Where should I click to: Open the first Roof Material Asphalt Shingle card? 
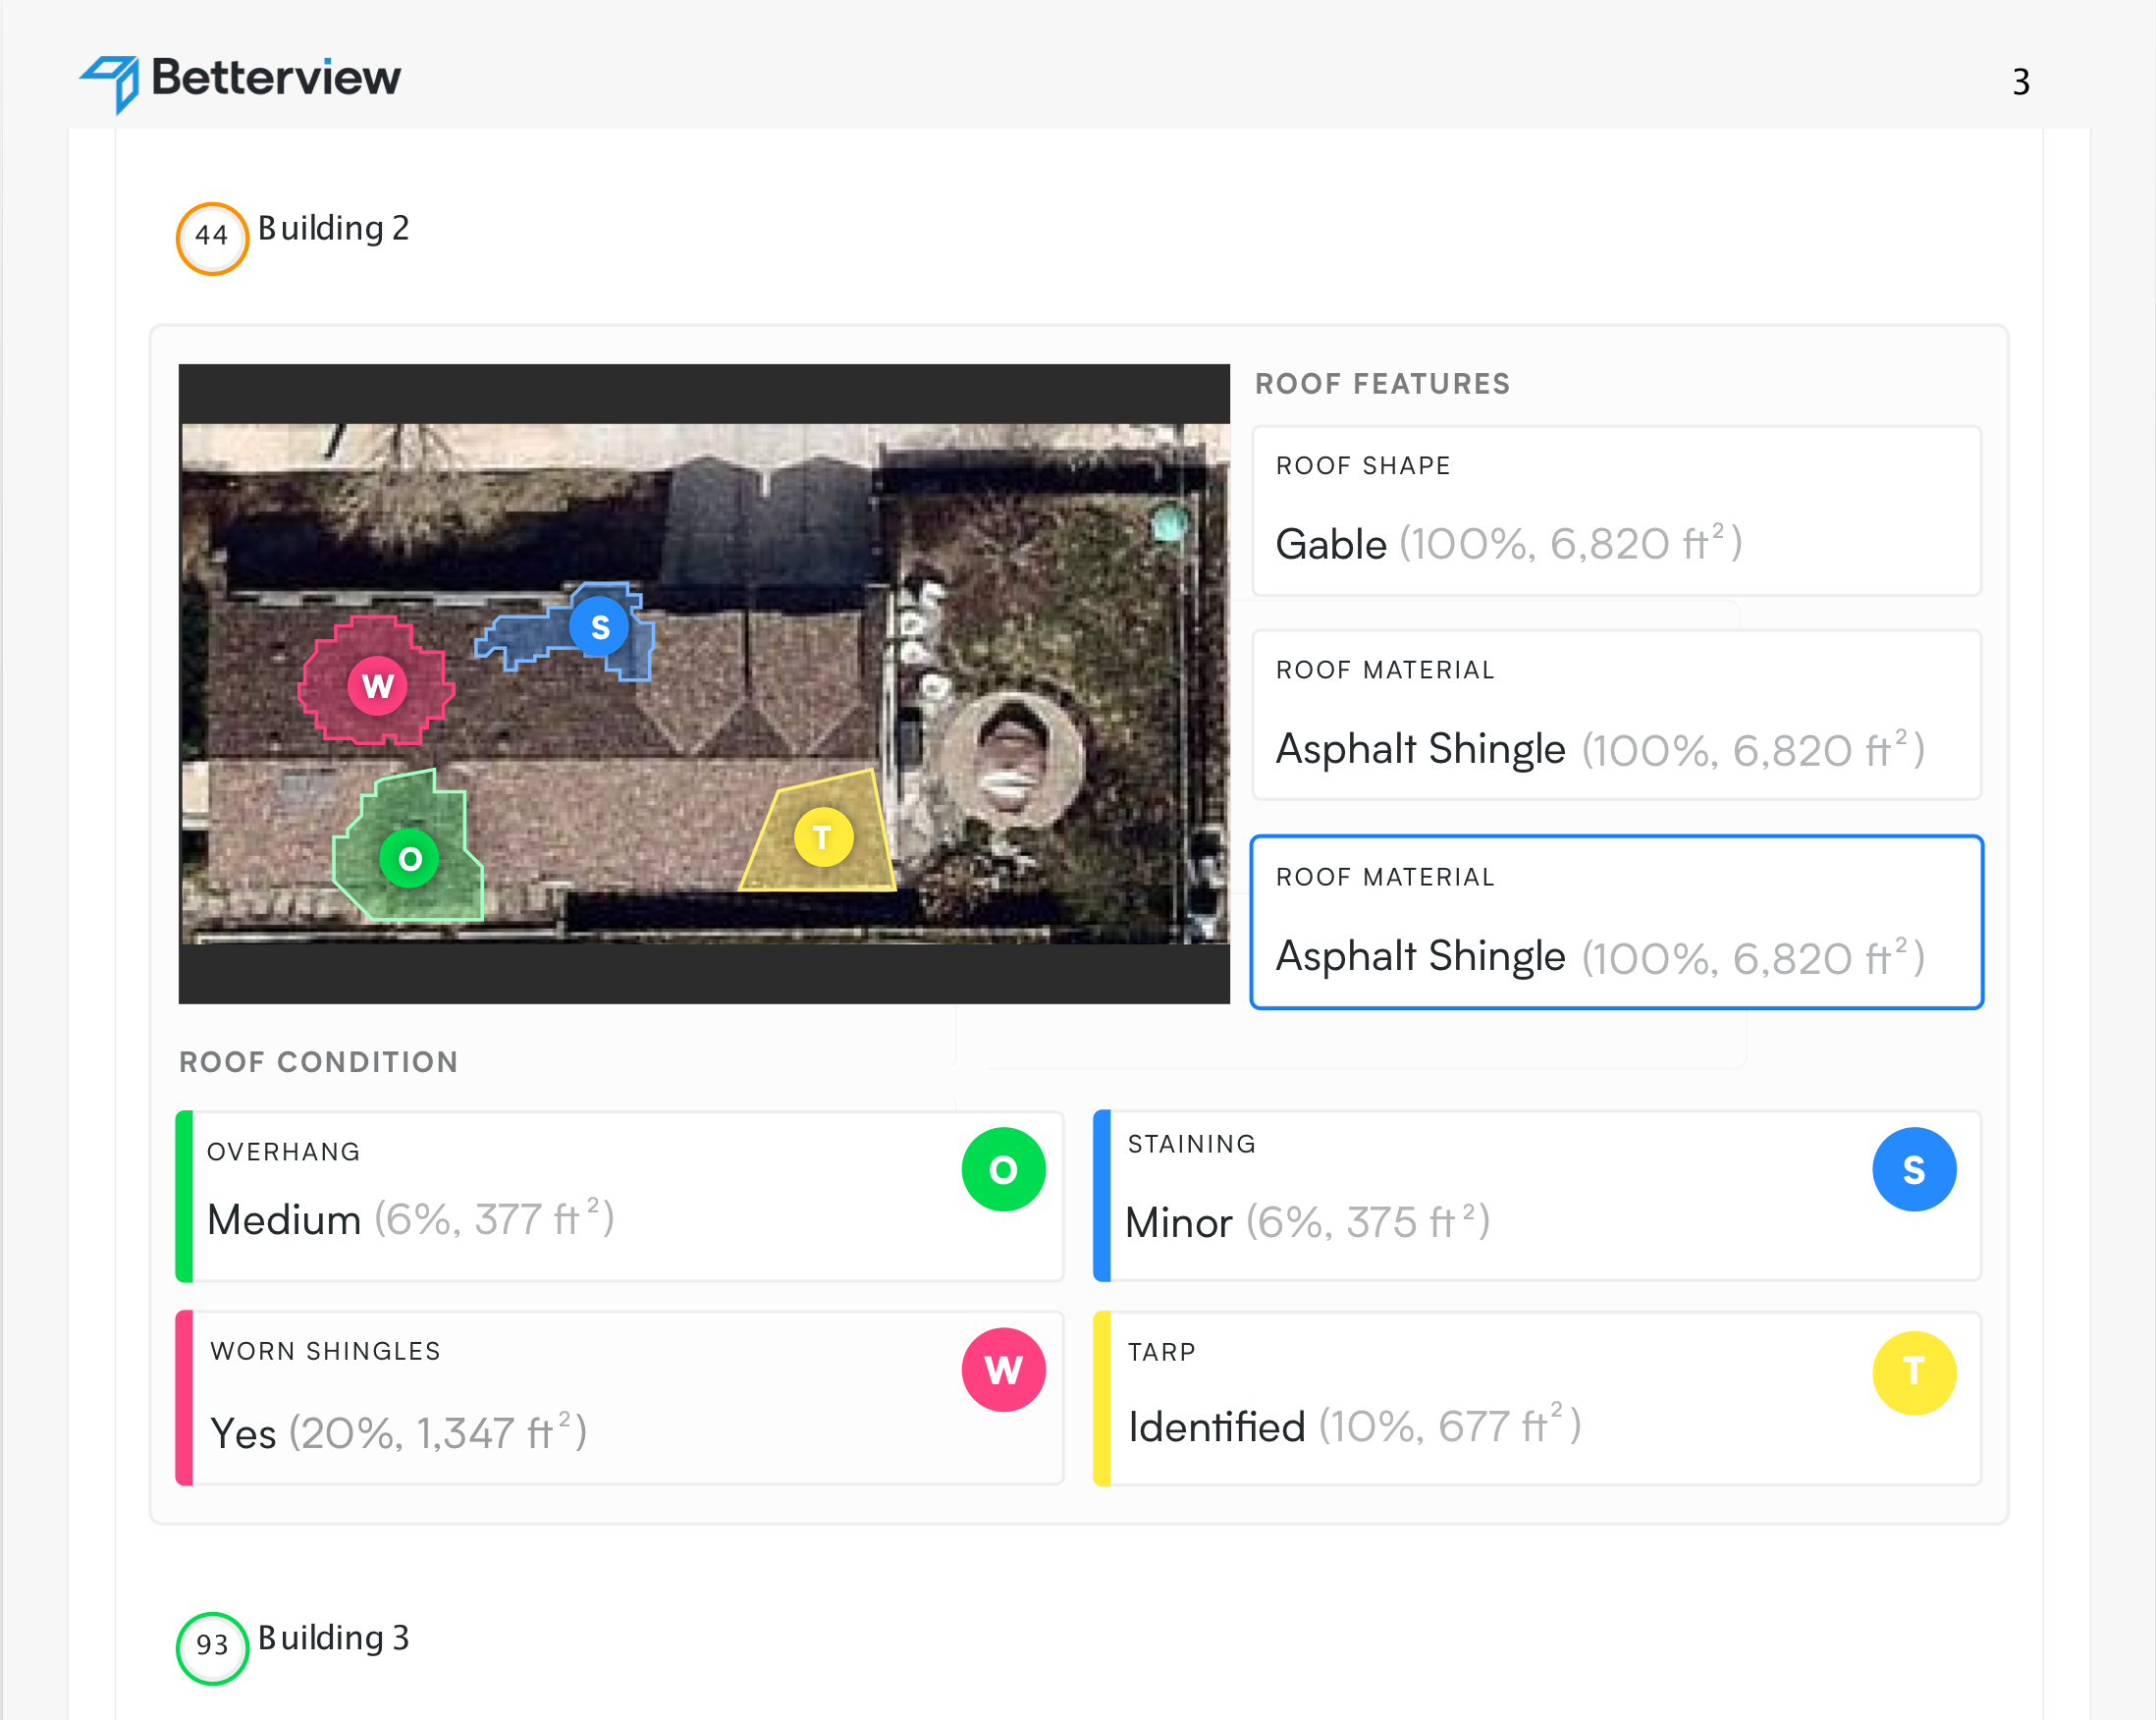(x=1616, y=715)
